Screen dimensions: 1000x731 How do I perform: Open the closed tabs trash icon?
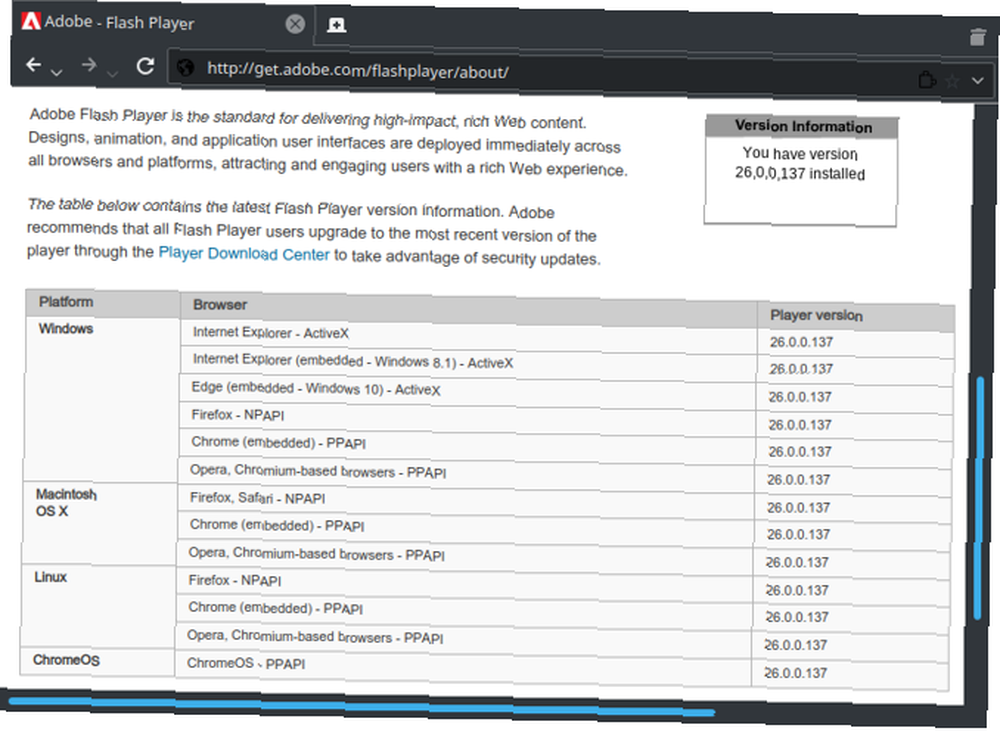(977, 37)
